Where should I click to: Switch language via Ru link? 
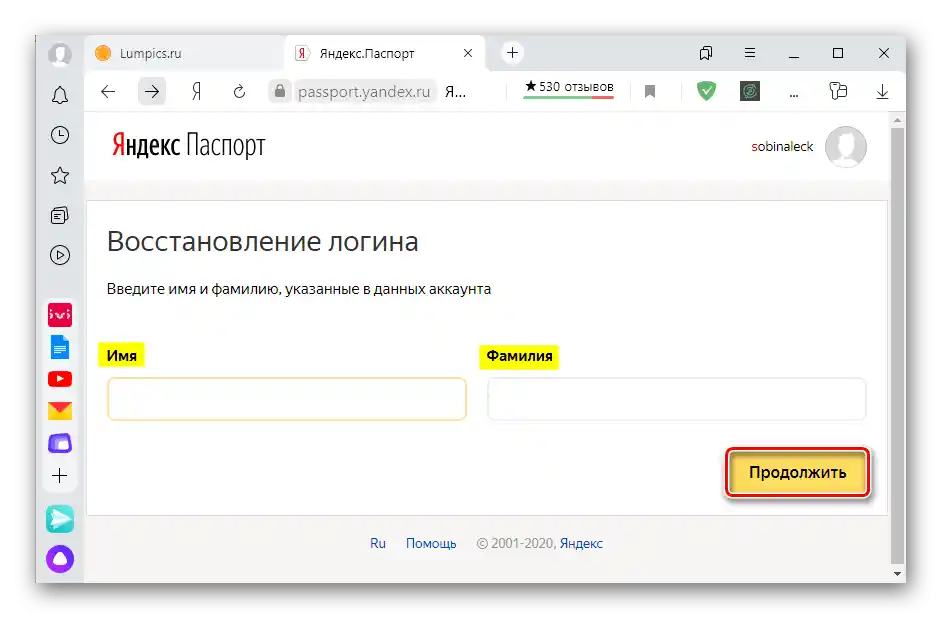click(377, 543)
